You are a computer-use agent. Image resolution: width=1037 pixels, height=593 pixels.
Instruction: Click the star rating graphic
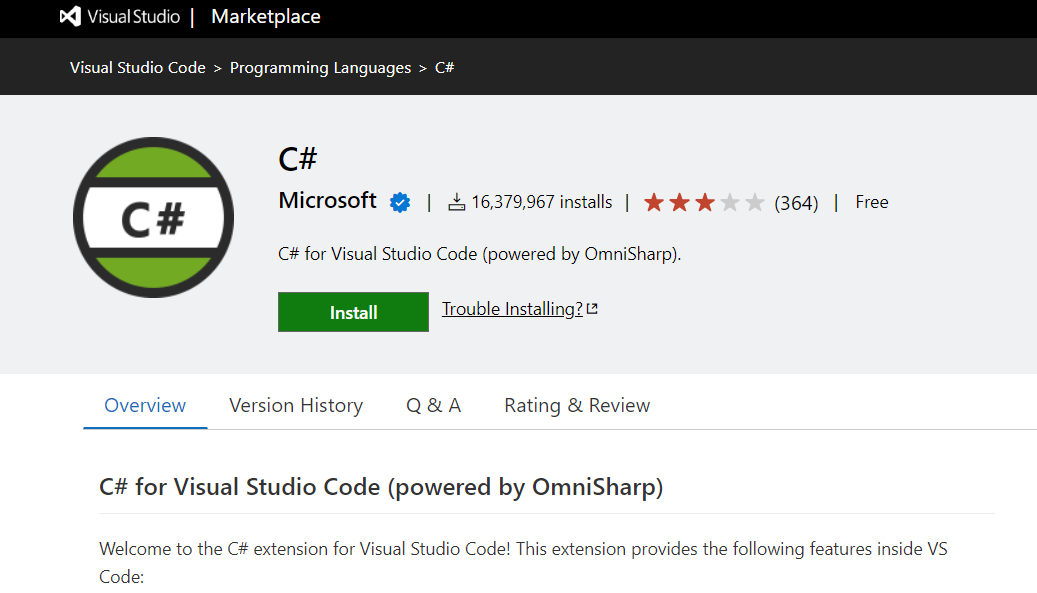704,202
